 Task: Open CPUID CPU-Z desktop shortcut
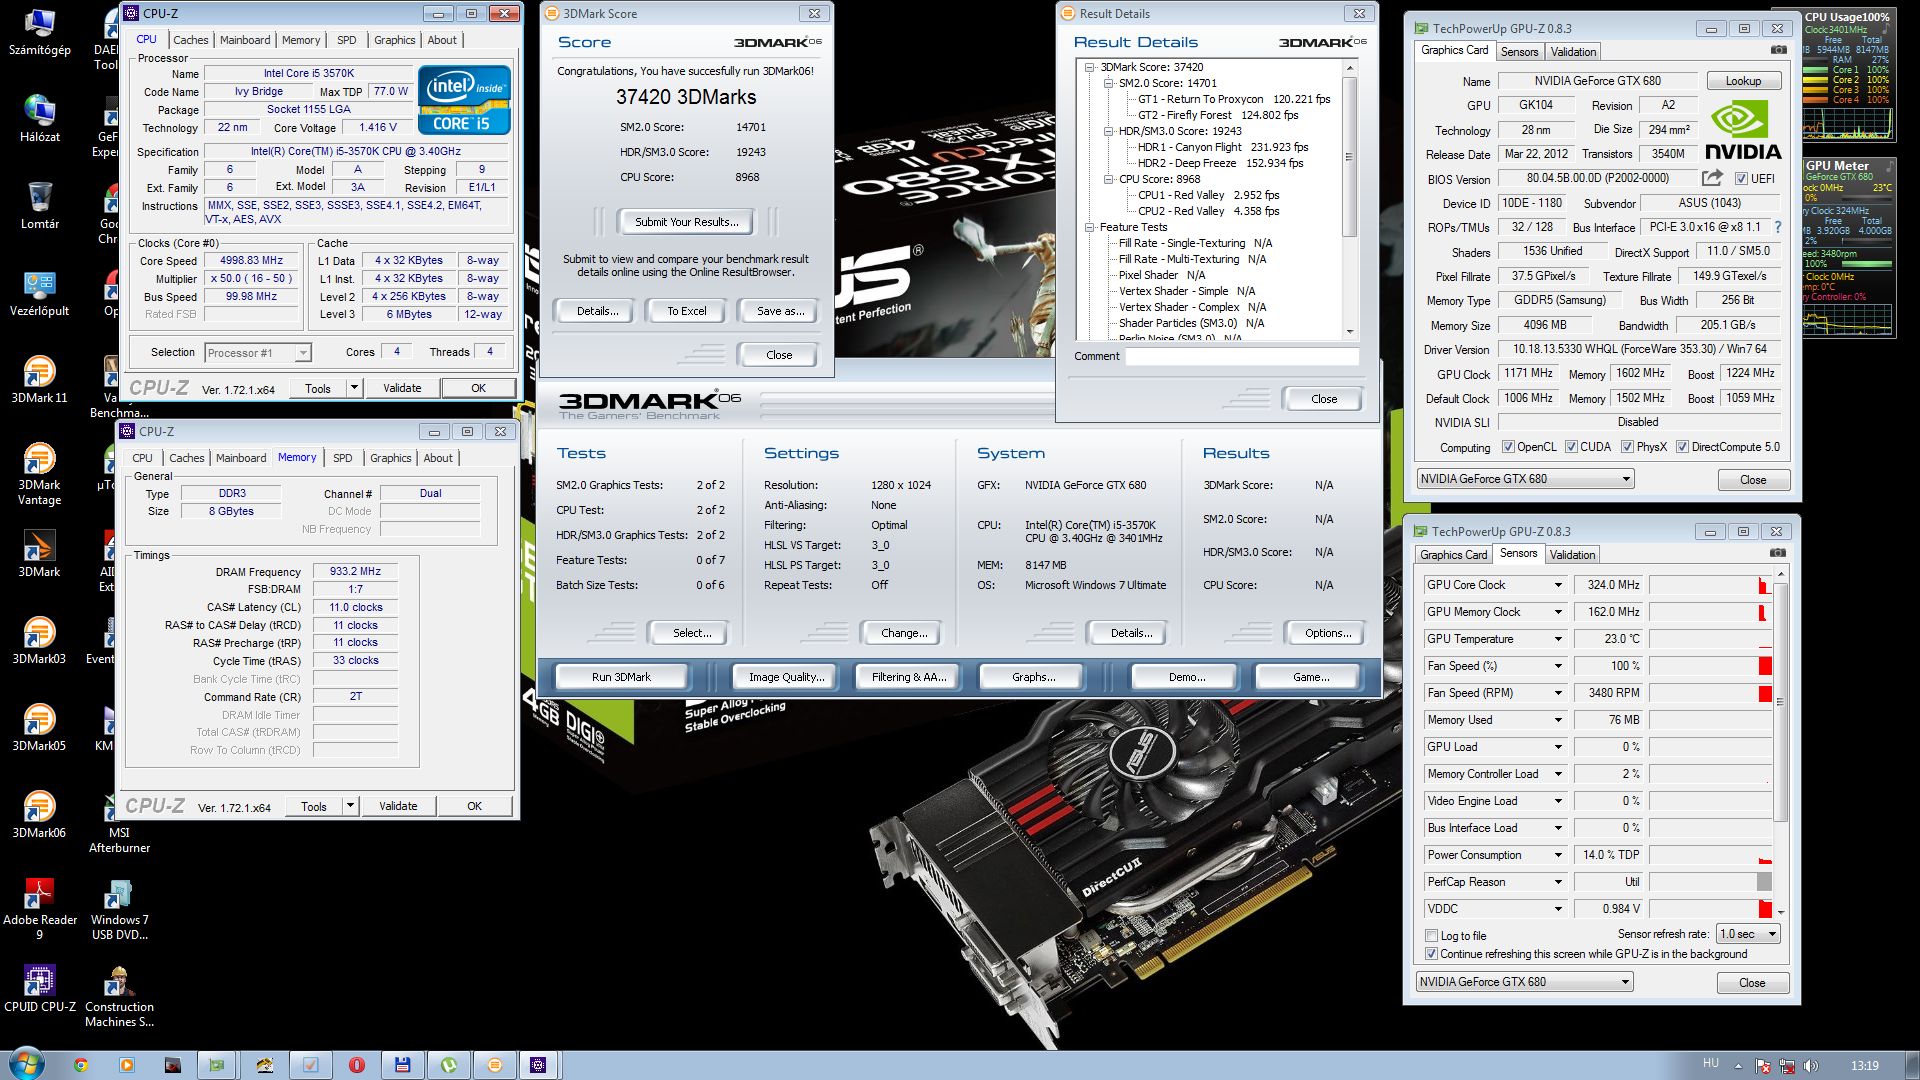click(x=40, y=990)
